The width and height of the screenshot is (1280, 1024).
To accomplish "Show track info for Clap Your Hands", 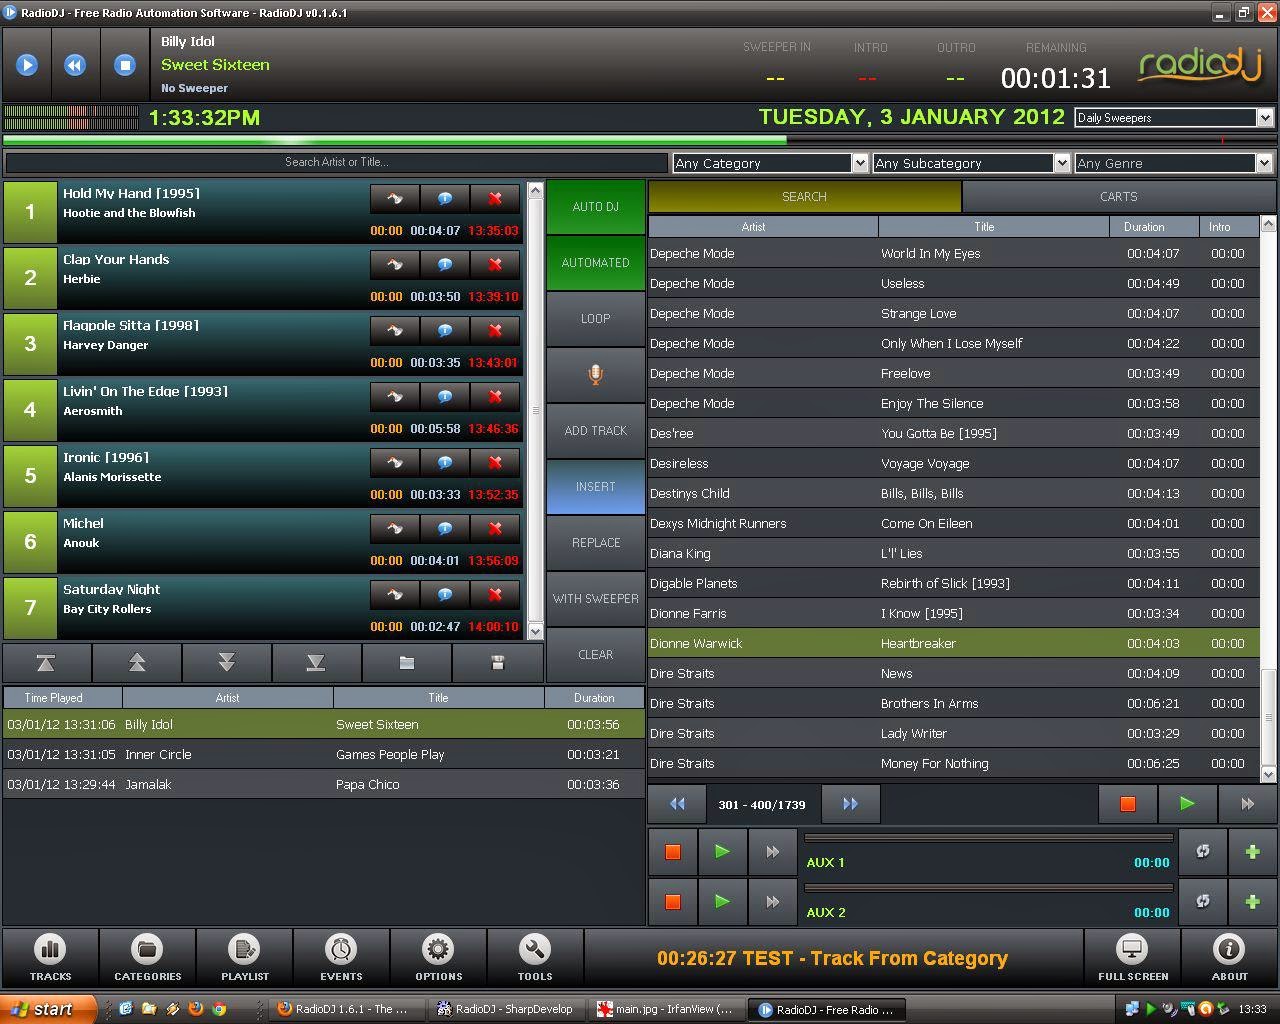I will 445,264.
